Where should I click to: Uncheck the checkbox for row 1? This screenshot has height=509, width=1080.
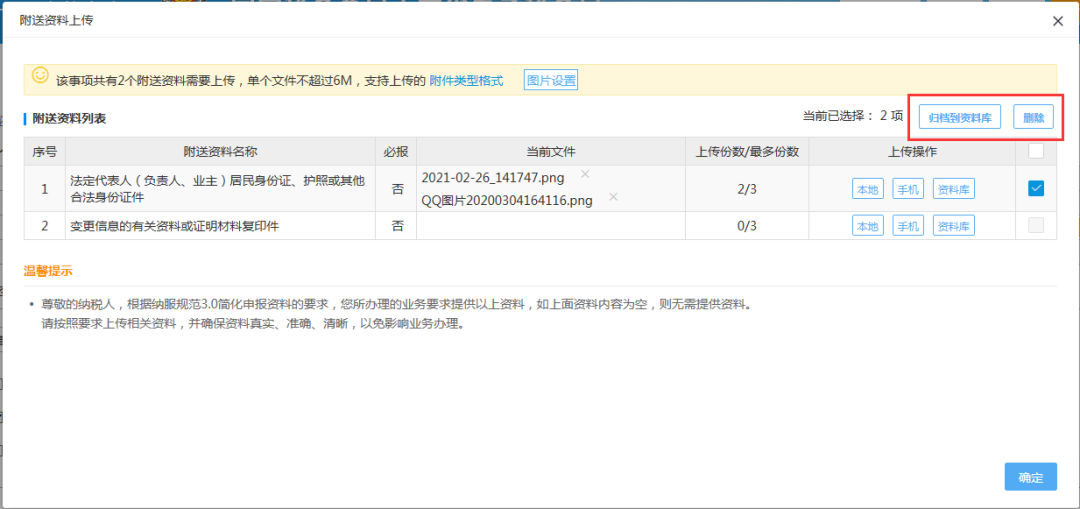[x=1036, y=188]
